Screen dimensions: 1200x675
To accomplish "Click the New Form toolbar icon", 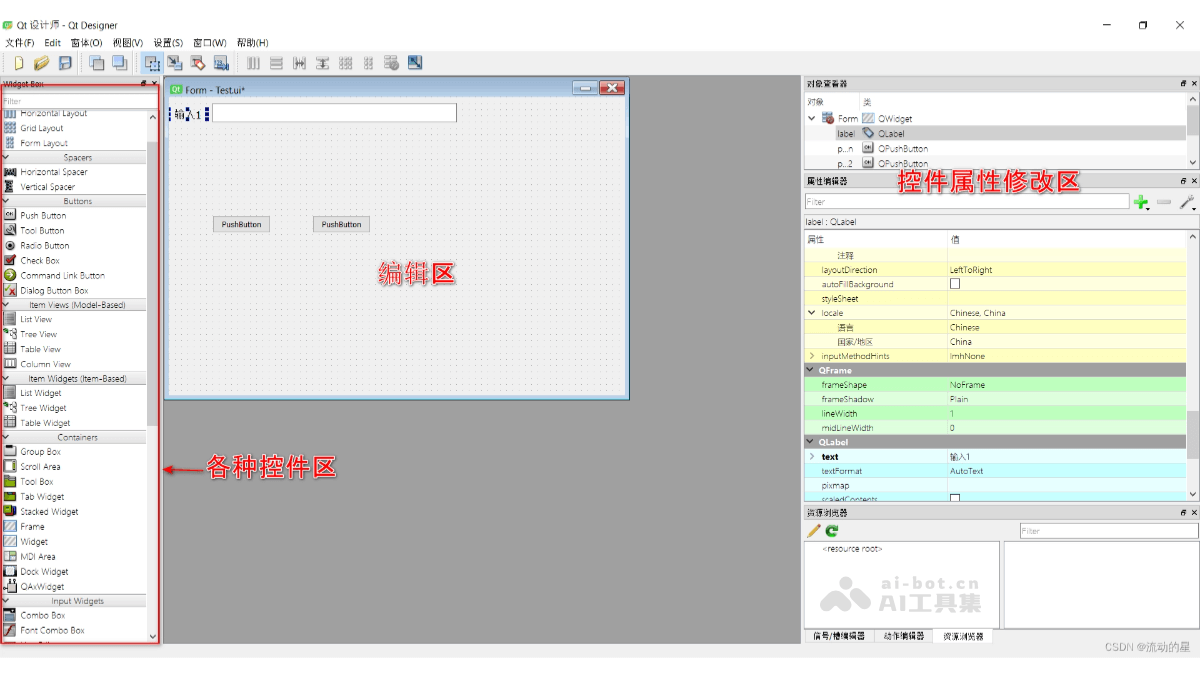I will [18, 63].
